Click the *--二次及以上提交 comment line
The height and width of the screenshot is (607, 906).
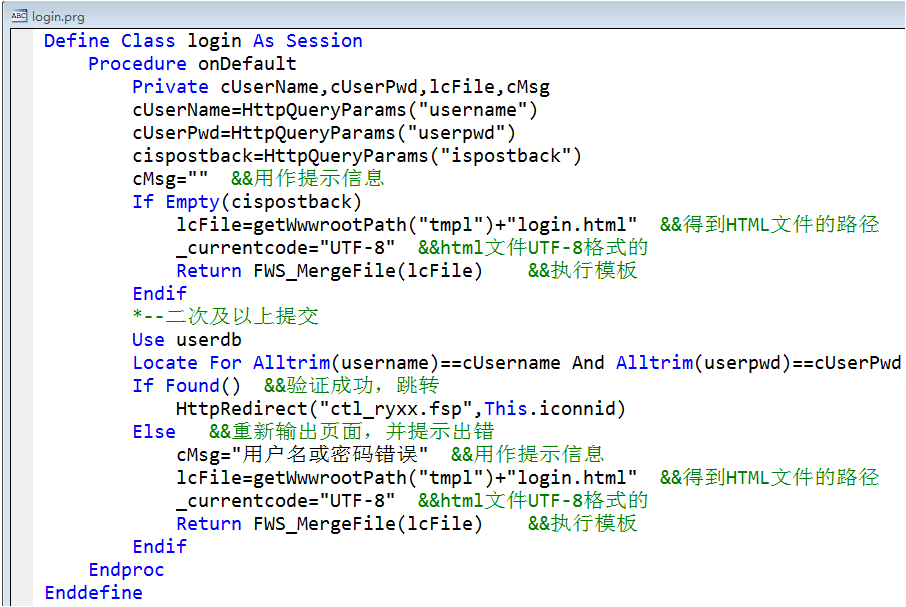click(225, 317)
